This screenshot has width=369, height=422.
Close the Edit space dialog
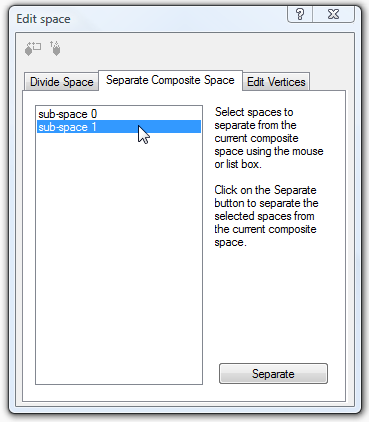333,15
